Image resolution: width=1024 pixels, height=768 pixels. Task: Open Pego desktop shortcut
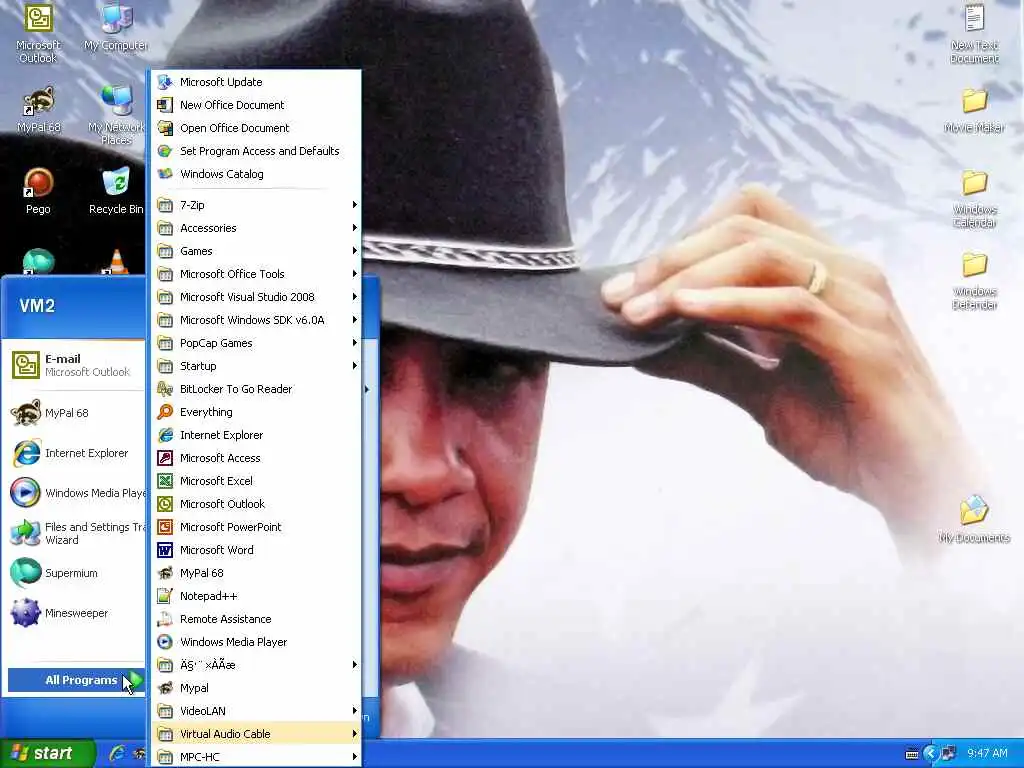click(38, 191)
